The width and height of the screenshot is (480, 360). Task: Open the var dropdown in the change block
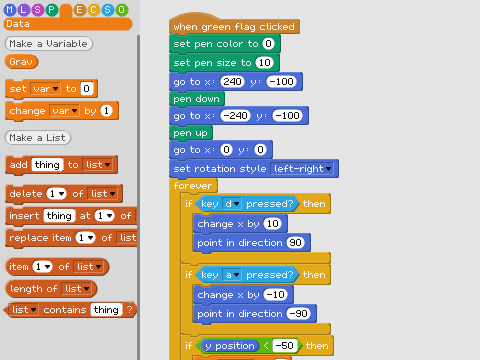65,111
